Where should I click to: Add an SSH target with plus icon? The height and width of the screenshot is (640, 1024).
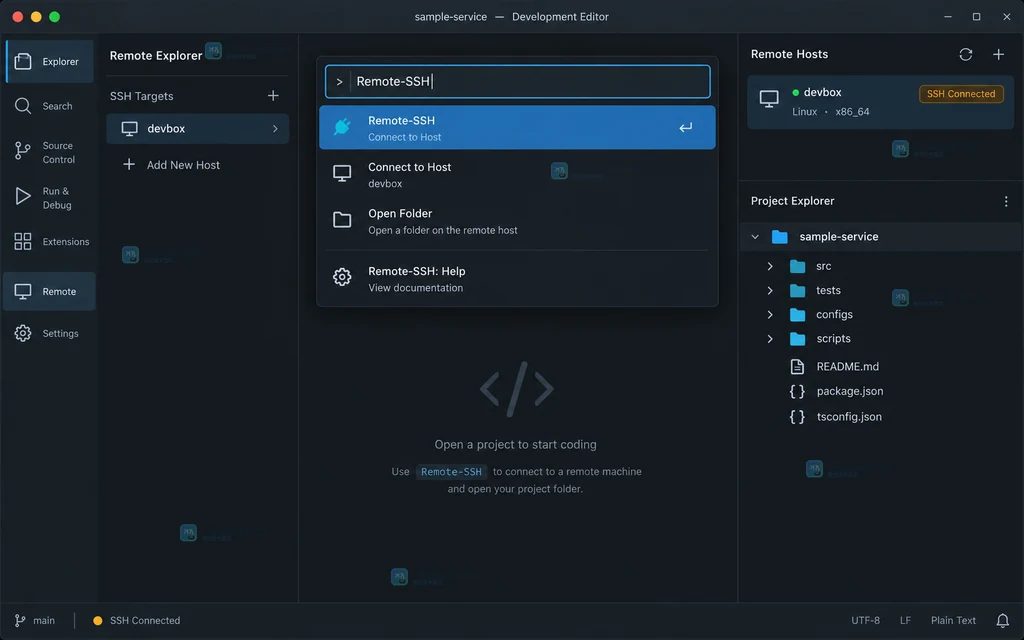coord(273,96)
